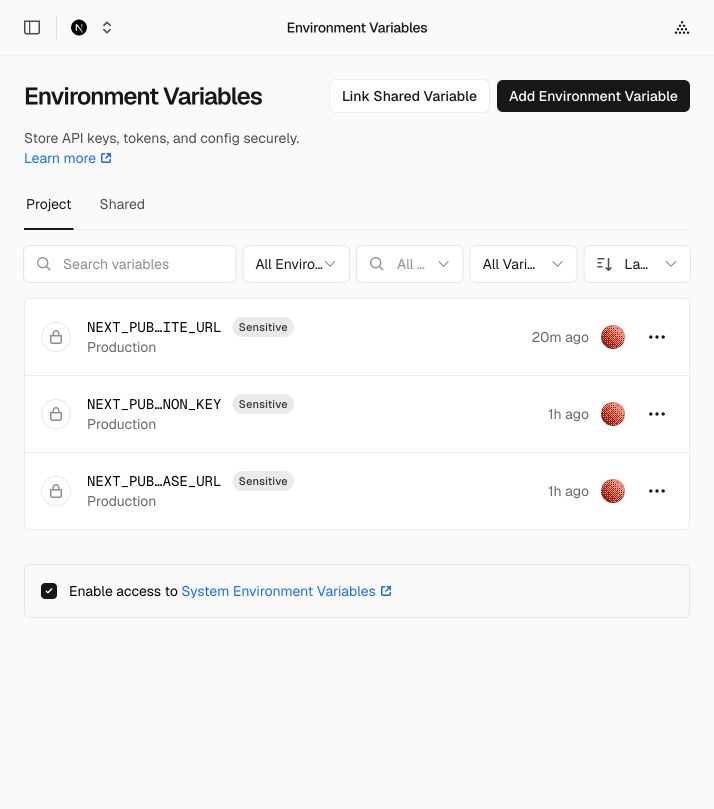Click the sort order icon in Last dropdown
Image resolution: width=714 pixels, height=809 pixels.
(604, 264)
